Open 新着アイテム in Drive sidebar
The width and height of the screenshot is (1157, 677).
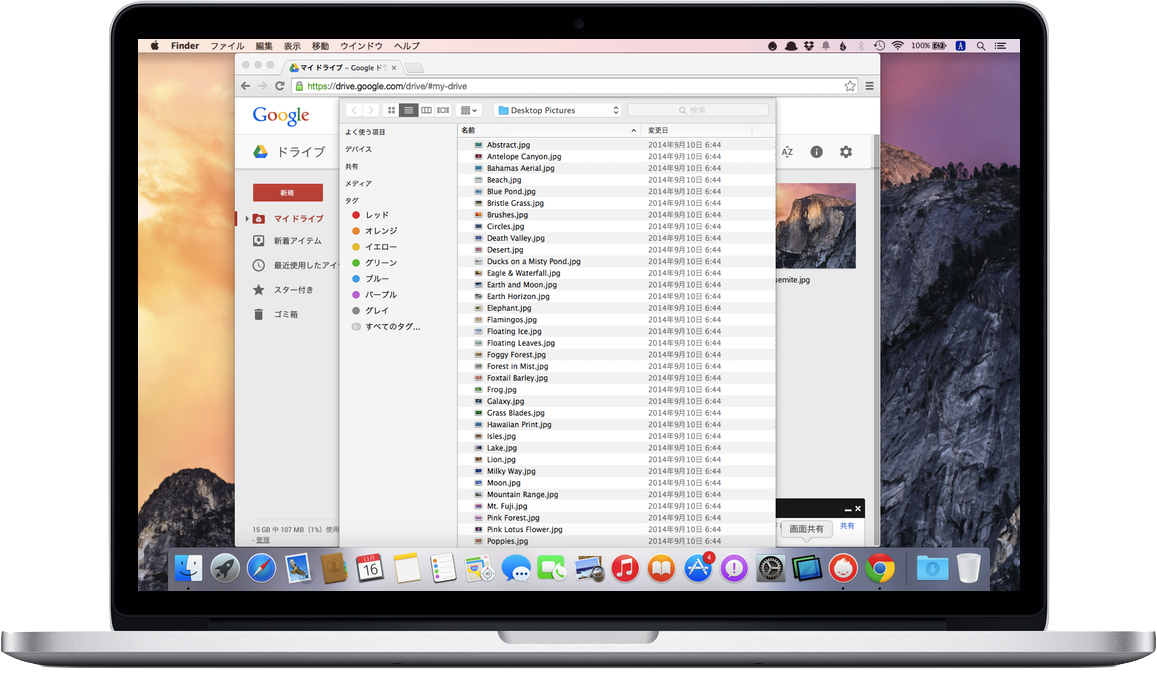pyautogui.click(x=297, y=241)
